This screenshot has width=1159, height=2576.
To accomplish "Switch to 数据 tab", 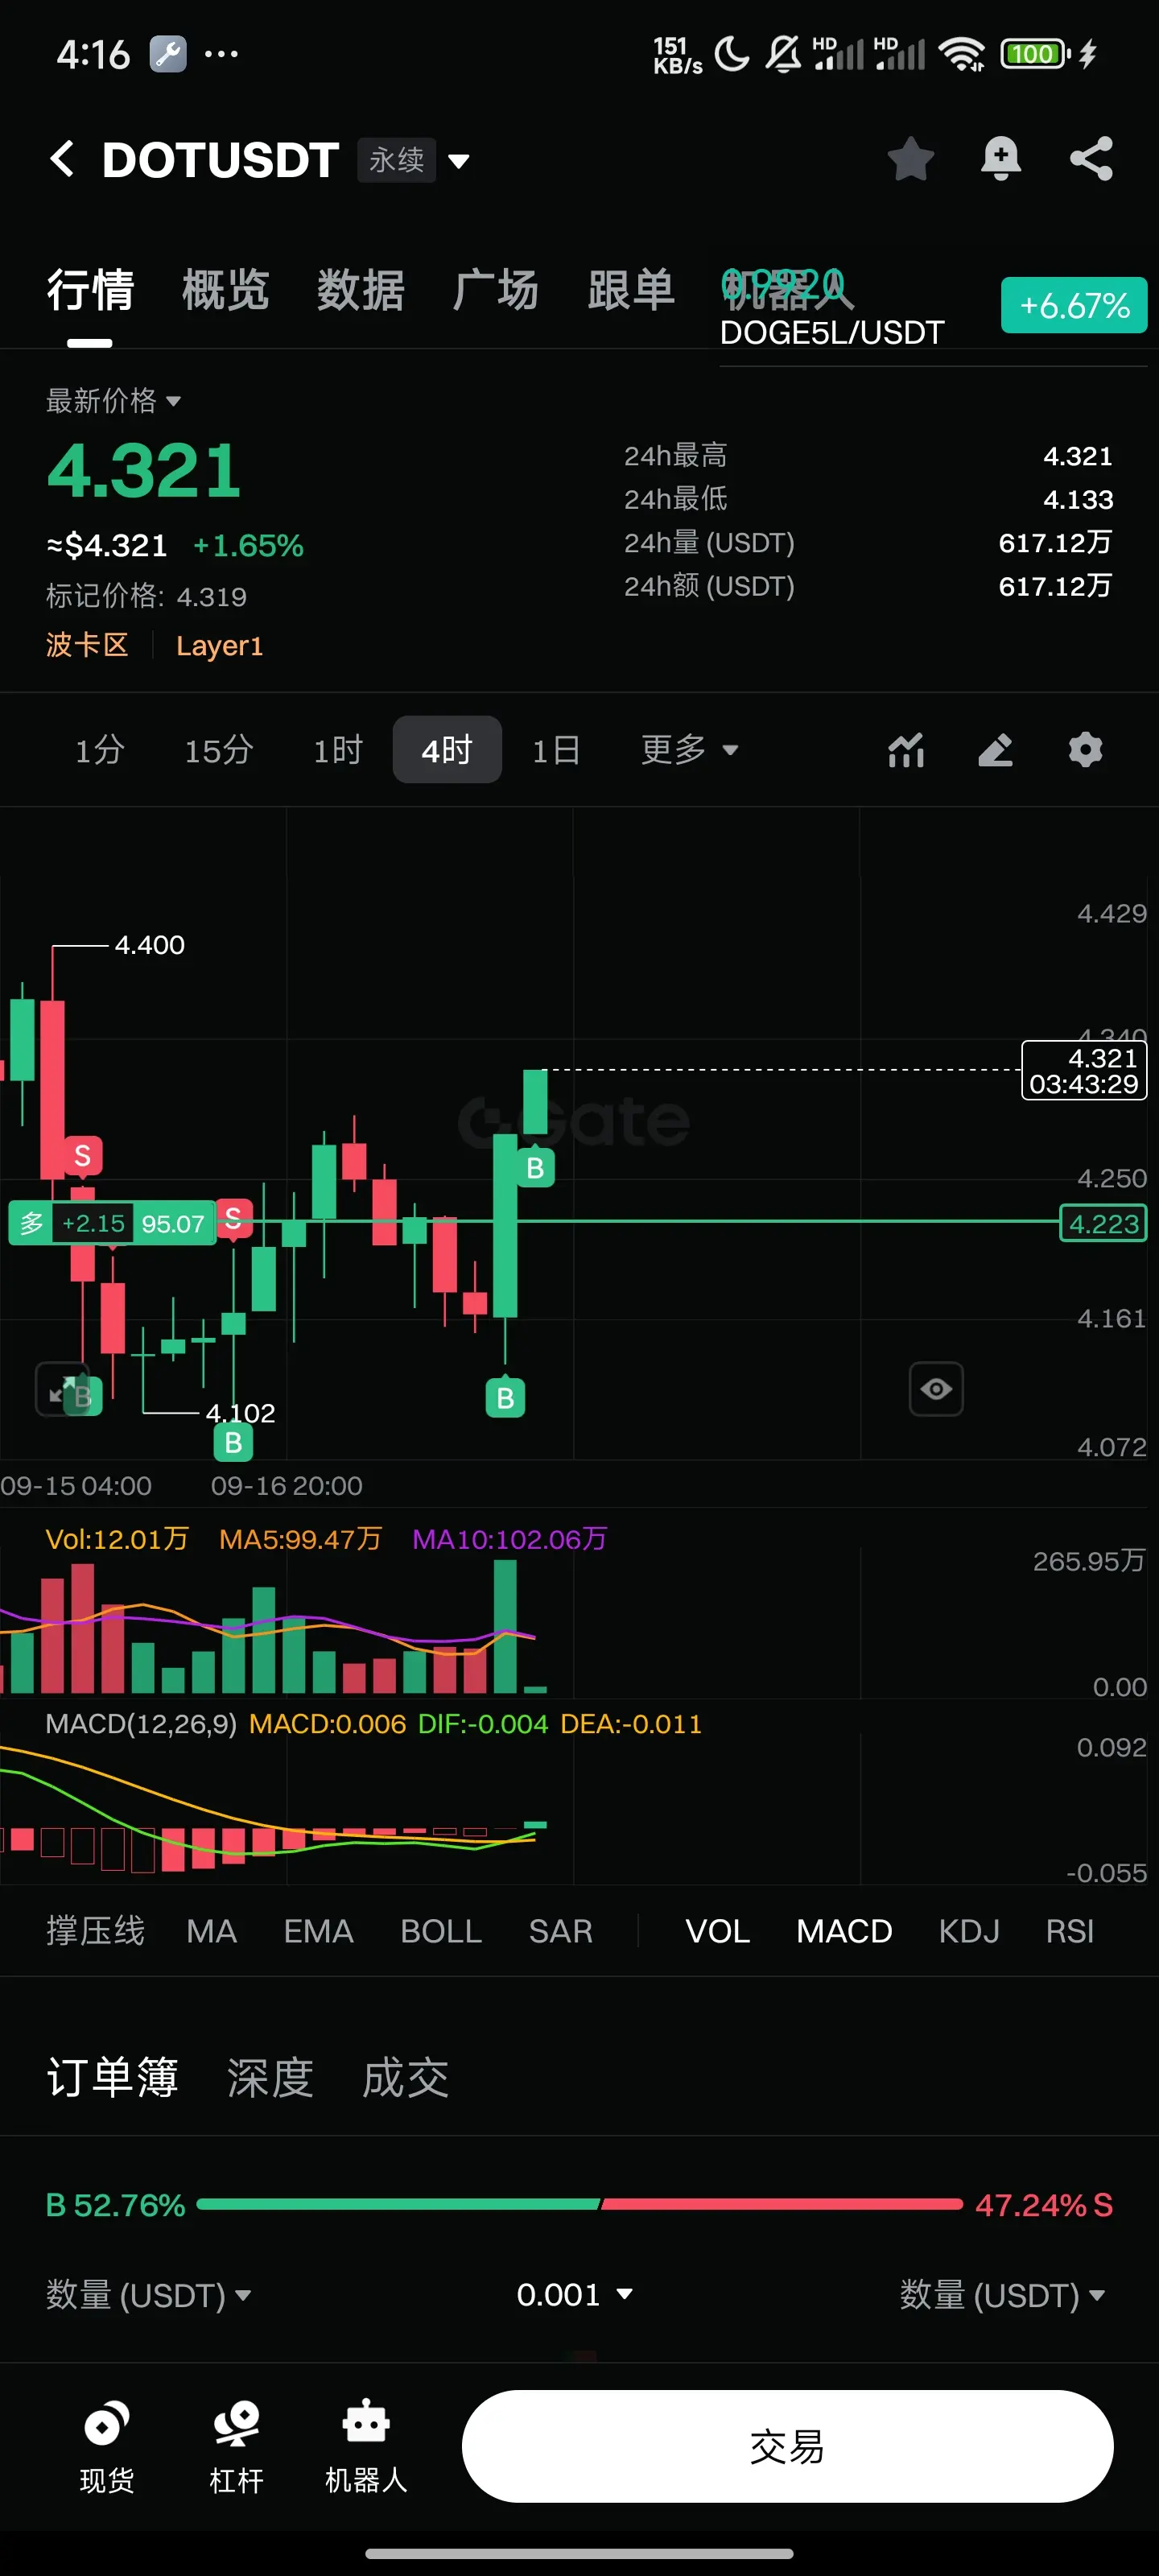I will pos(360,291).
